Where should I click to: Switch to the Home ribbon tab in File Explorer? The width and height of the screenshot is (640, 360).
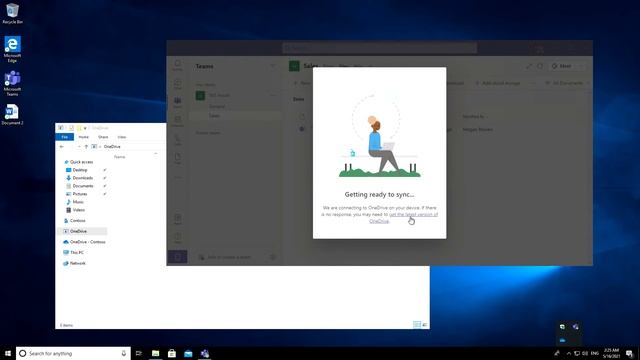click(x=83, y=137)
